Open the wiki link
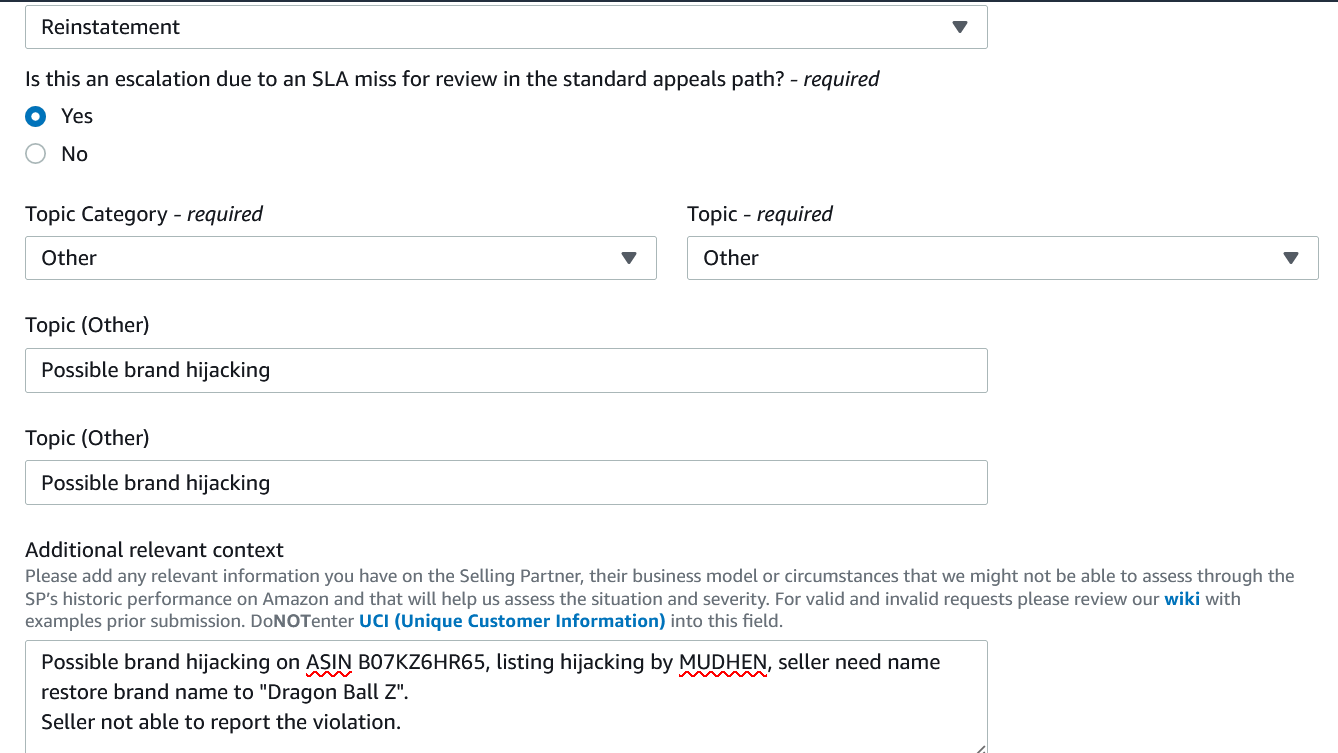The width and height of the screenshot is (1338, 753). click(x=1182, y=599)
